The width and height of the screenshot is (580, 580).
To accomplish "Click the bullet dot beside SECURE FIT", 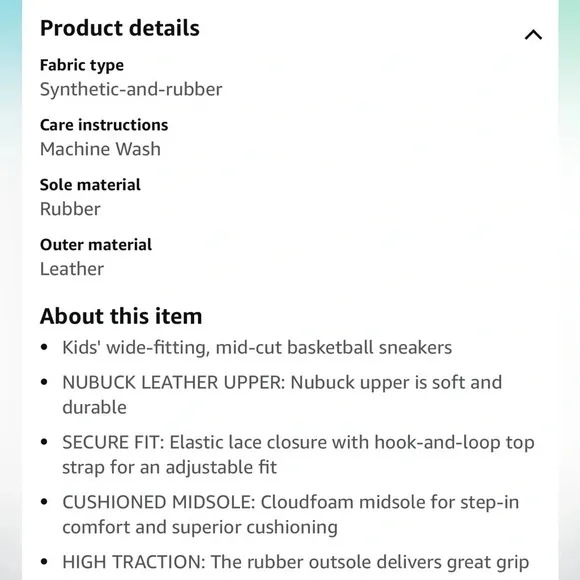I will [x=44, y=442].
